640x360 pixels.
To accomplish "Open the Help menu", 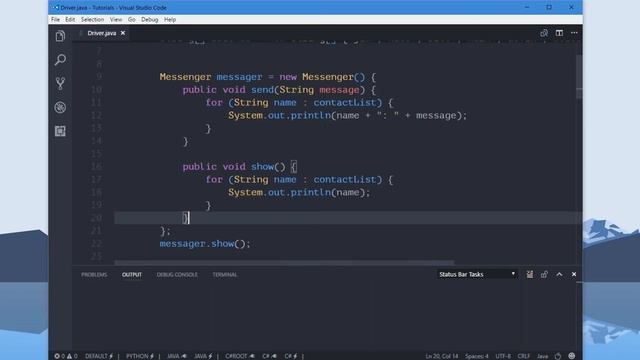I will 170,20.
